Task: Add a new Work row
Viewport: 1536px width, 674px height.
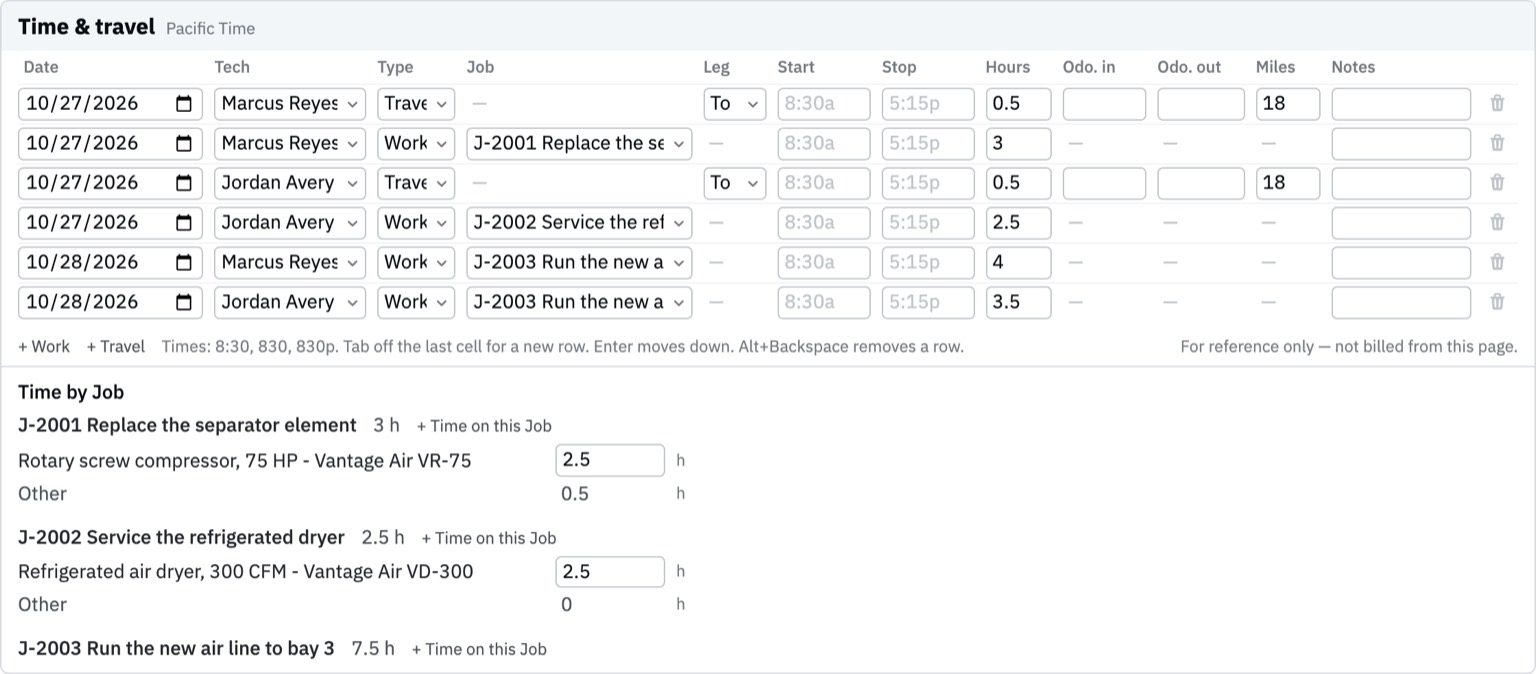Action: 44,347
